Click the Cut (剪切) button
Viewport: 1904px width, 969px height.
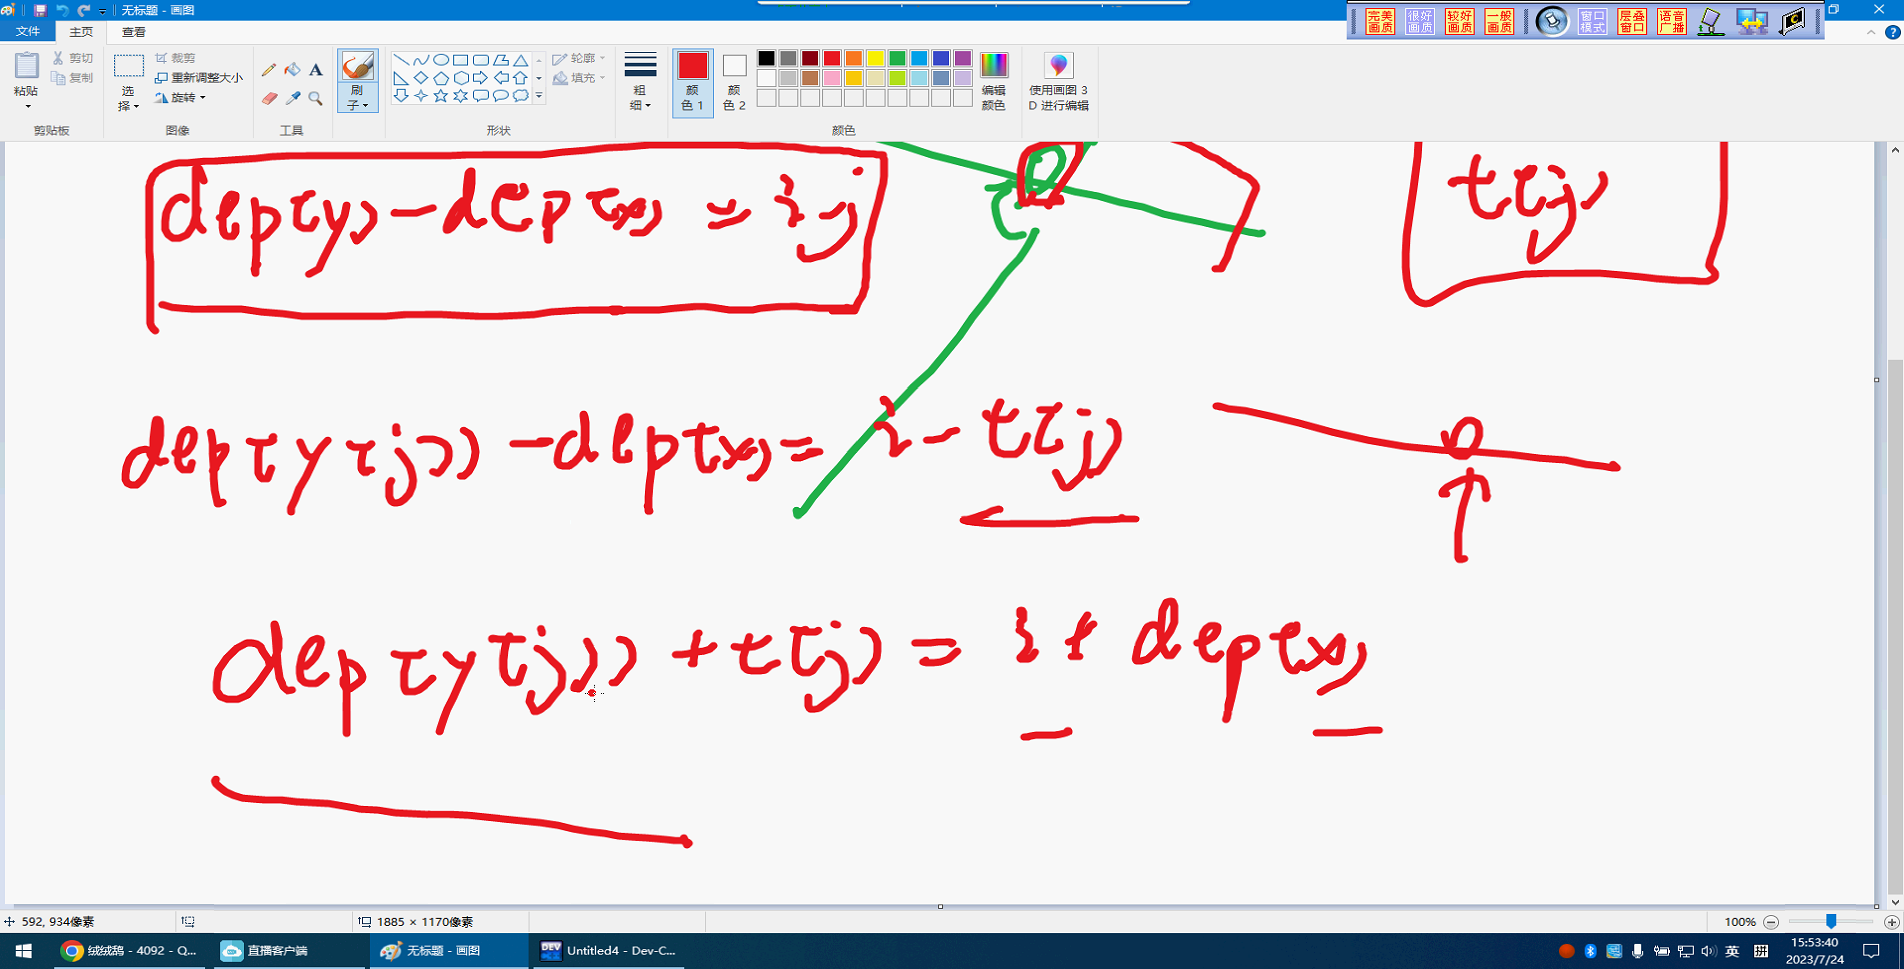coord(73,58)
